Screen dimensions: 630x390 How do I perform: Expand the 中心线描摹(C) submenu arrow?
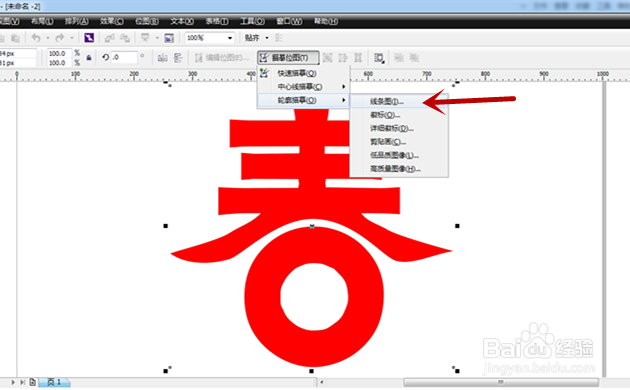tap(344, 87)
